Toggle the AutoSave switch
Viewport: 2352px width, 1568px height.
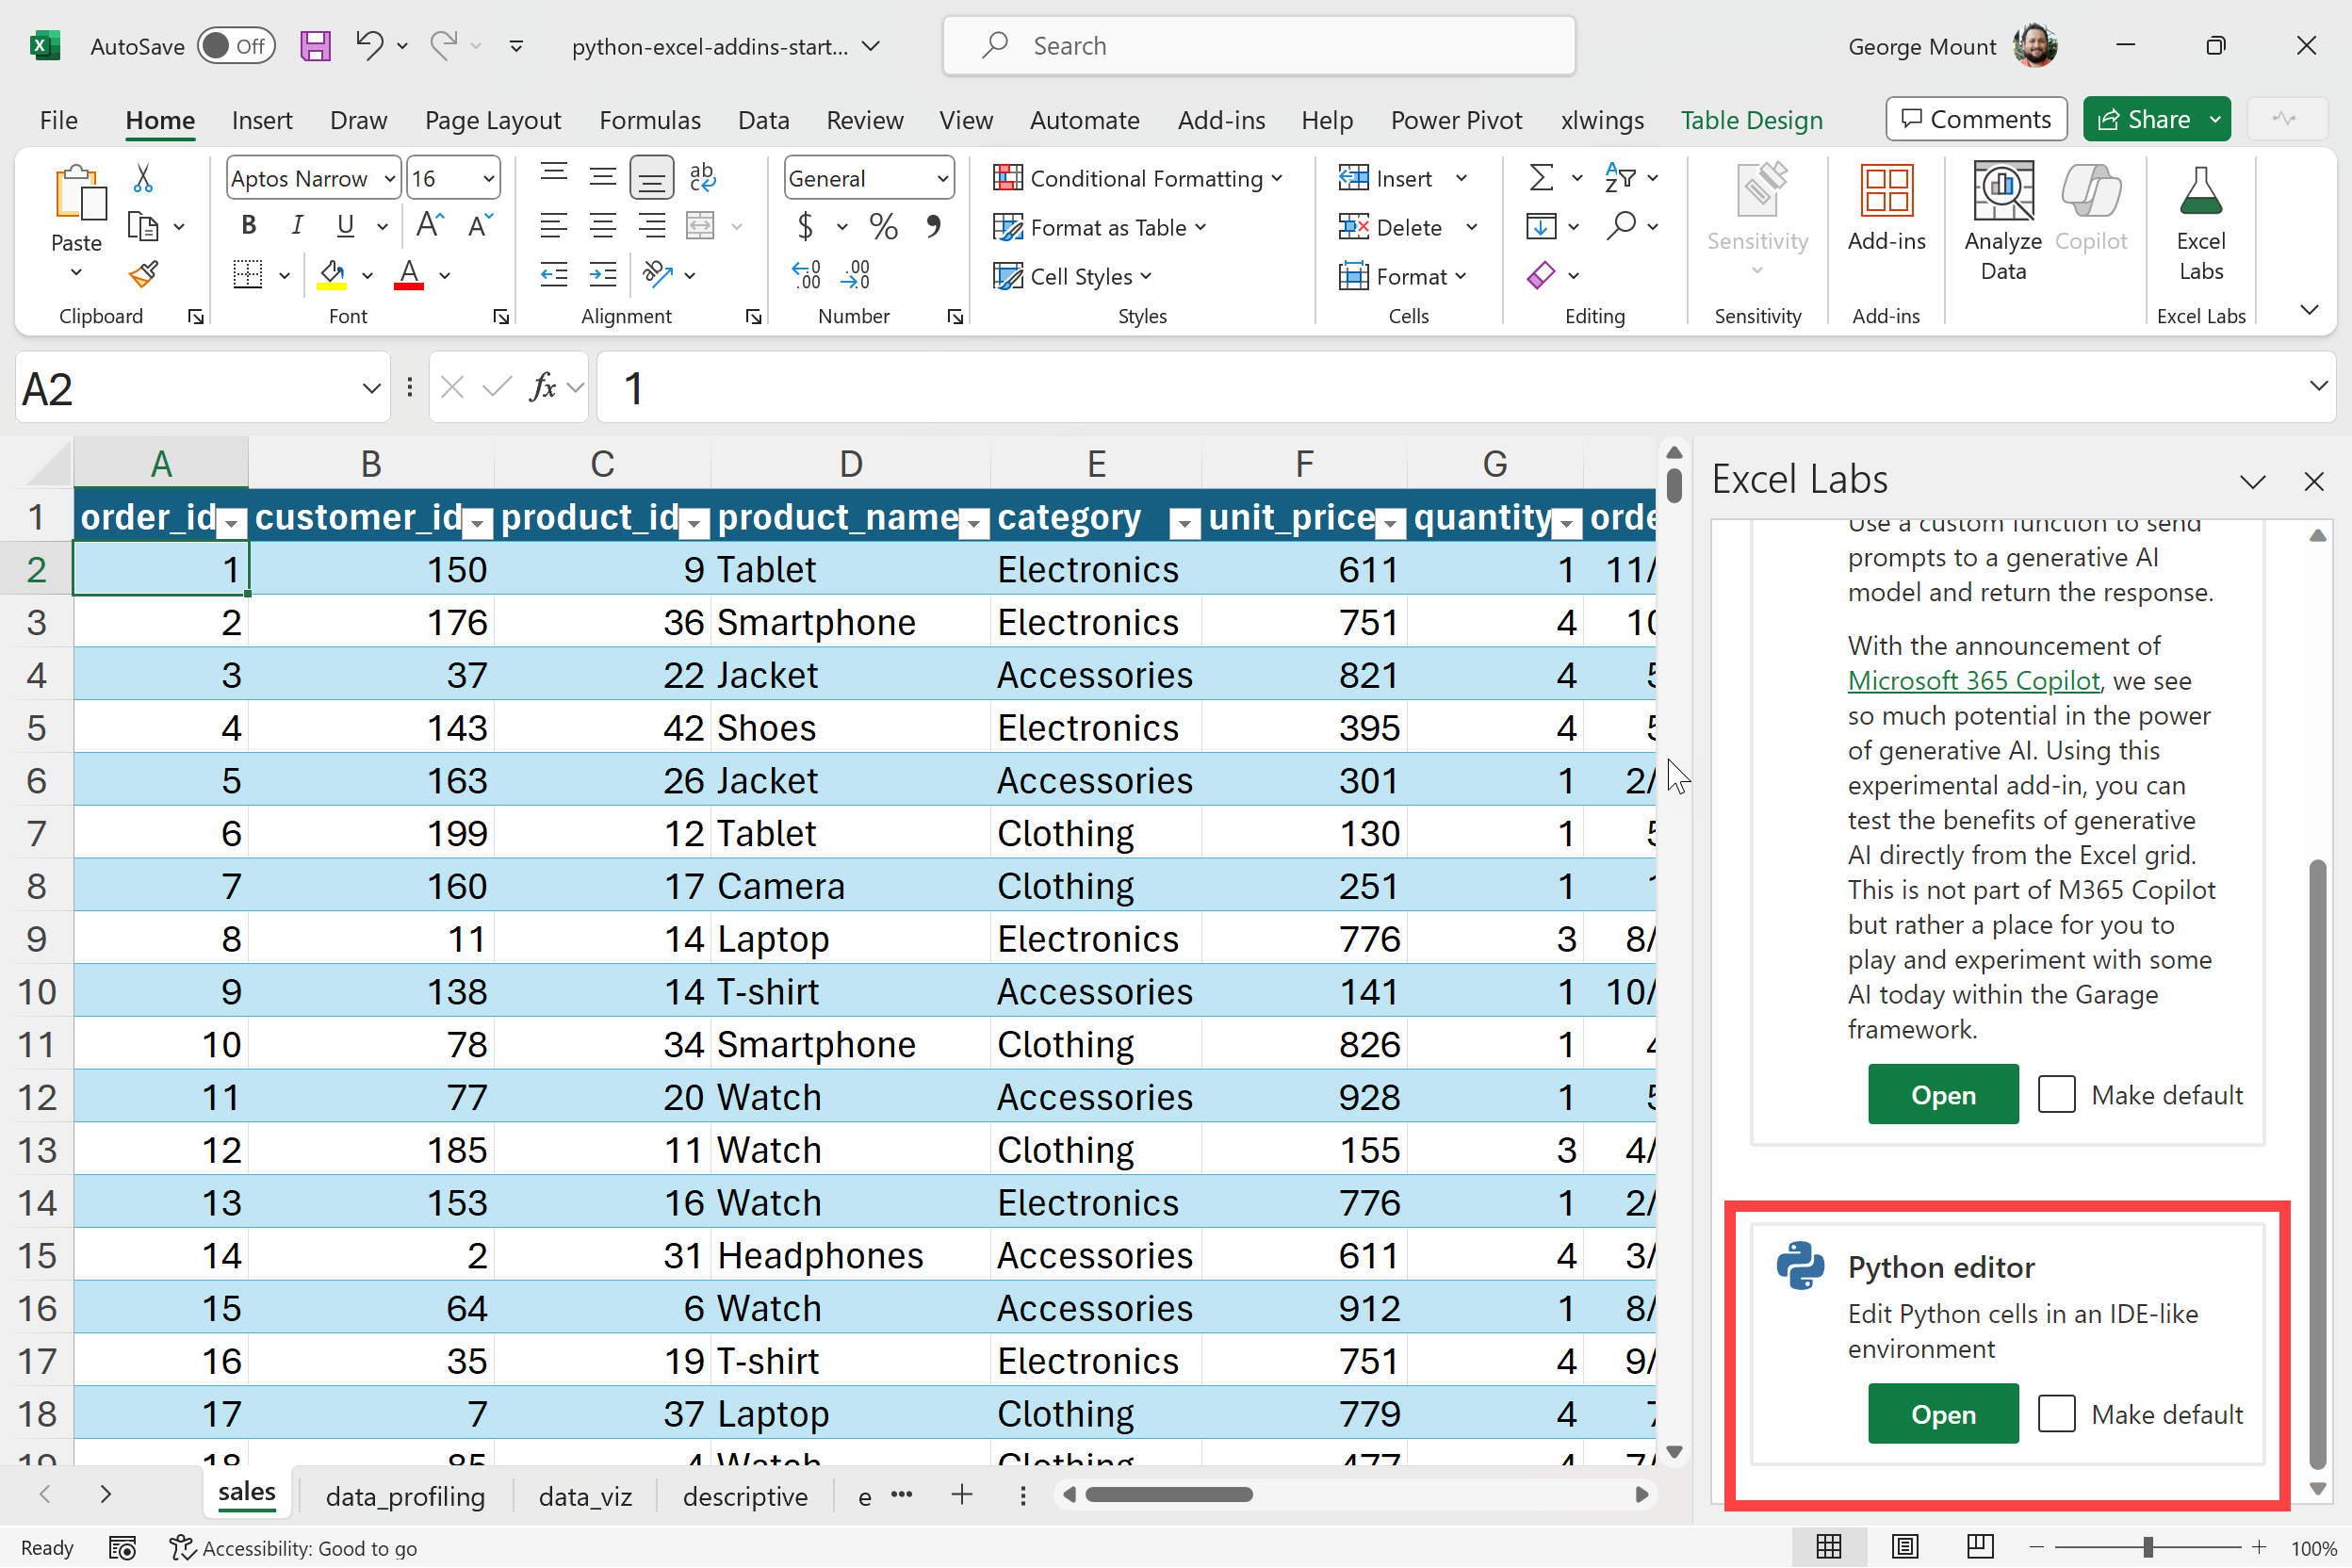tap(236, 46)
